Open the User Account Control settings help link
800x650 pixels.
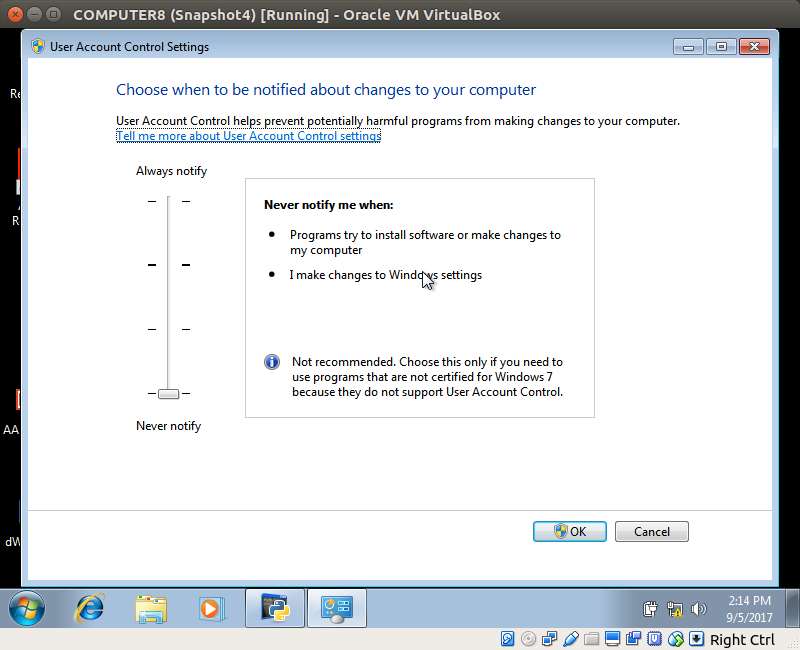(x=248, y=136)
